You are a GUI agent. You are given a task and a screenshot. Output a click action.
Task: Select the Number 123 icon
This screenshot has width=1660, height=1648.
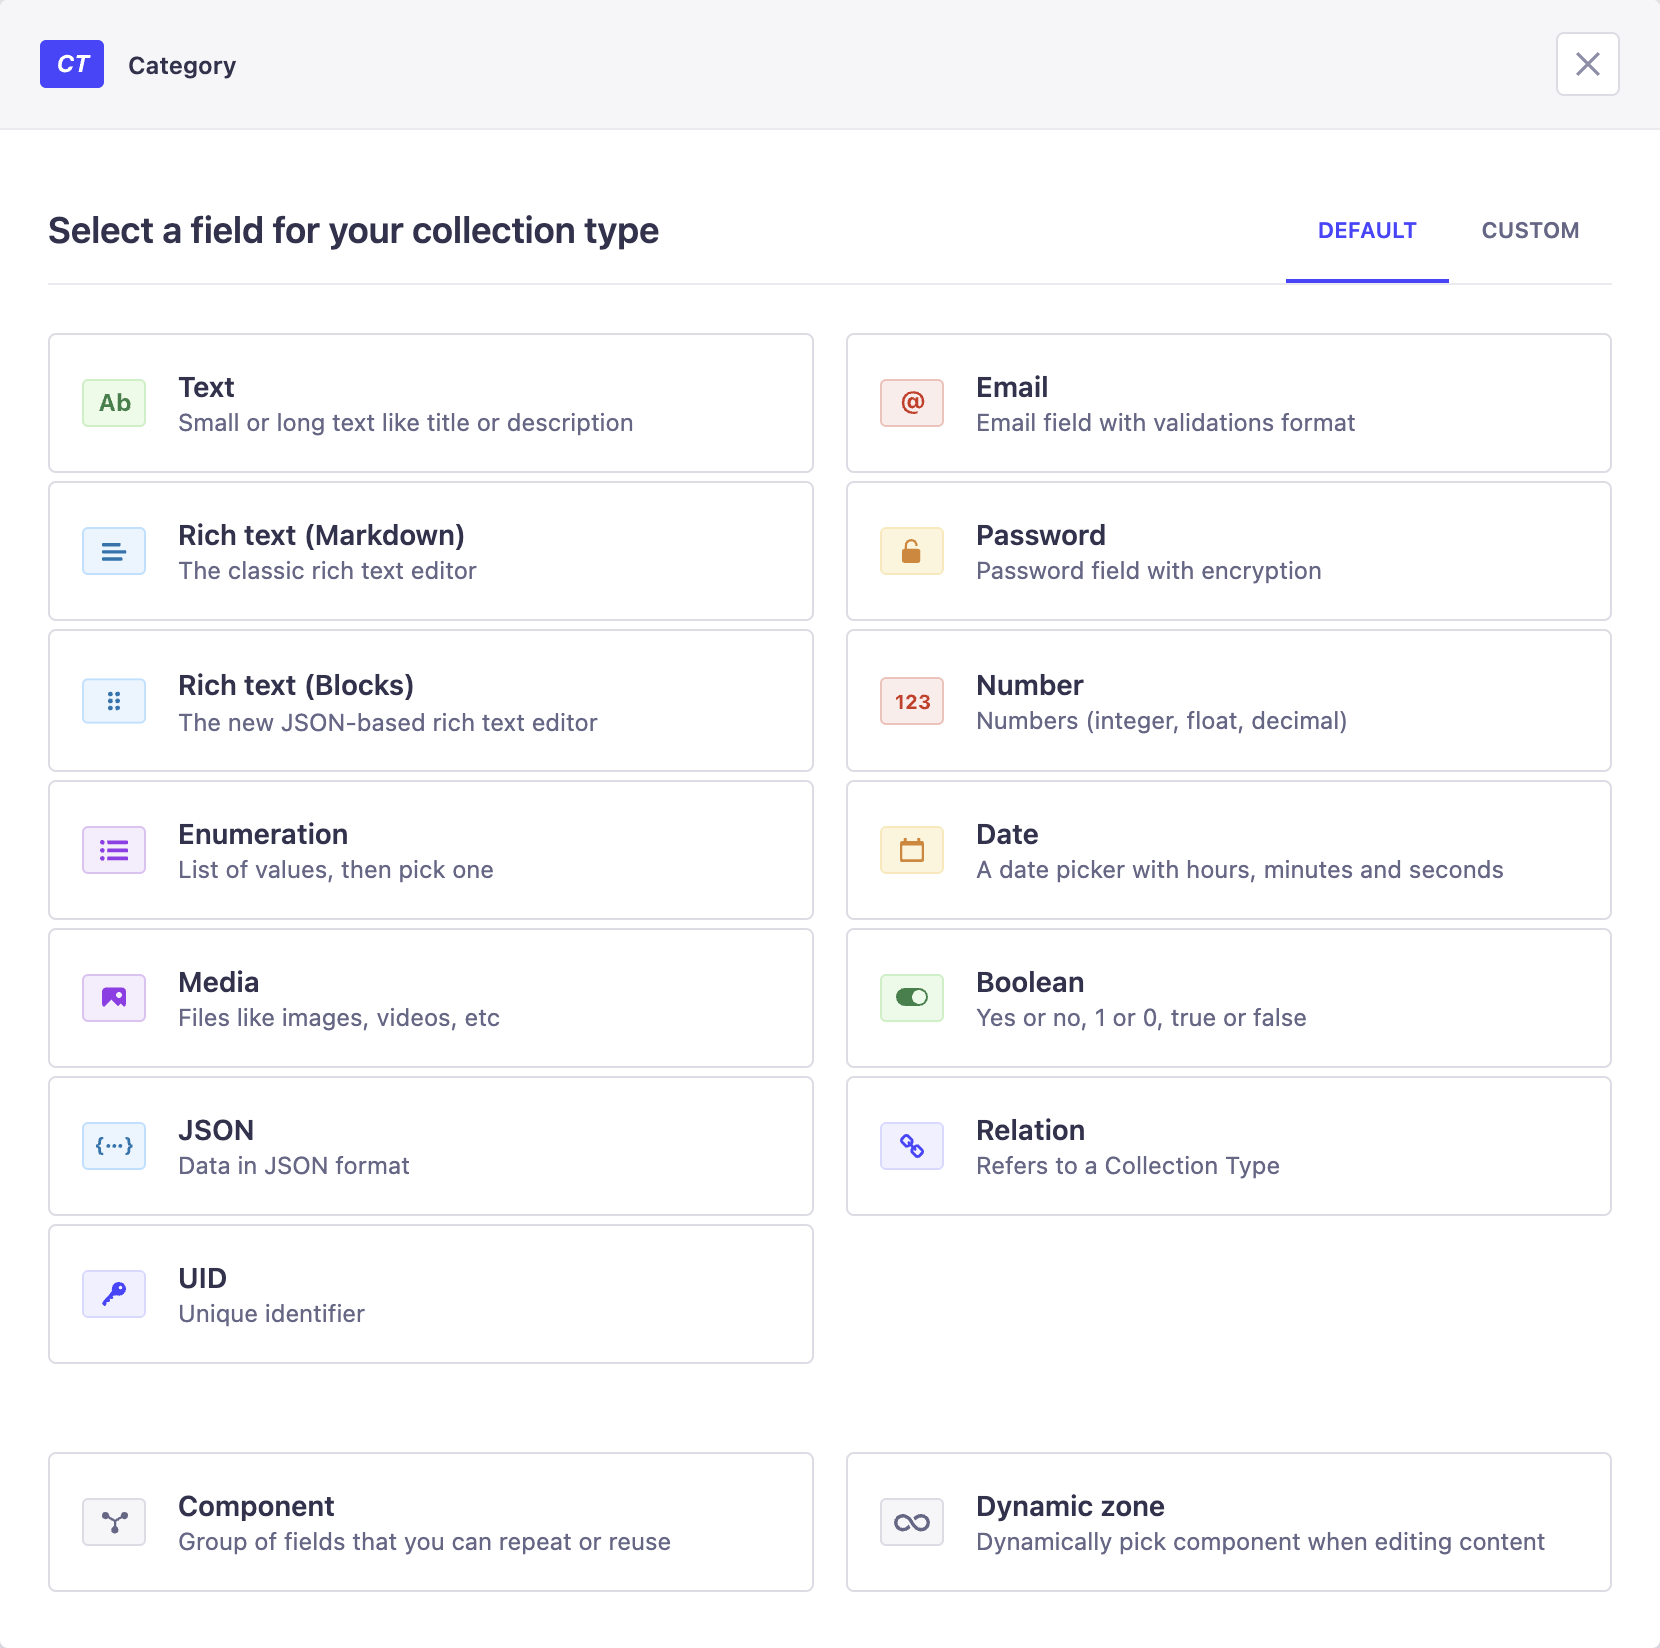tap(912, 701)
